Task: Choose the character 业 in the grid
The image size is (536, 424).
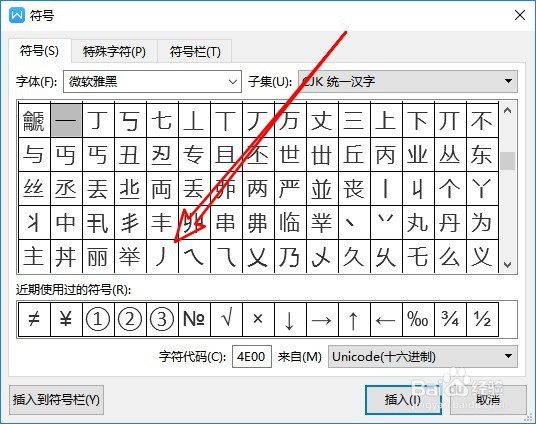Action: [419, 155]
